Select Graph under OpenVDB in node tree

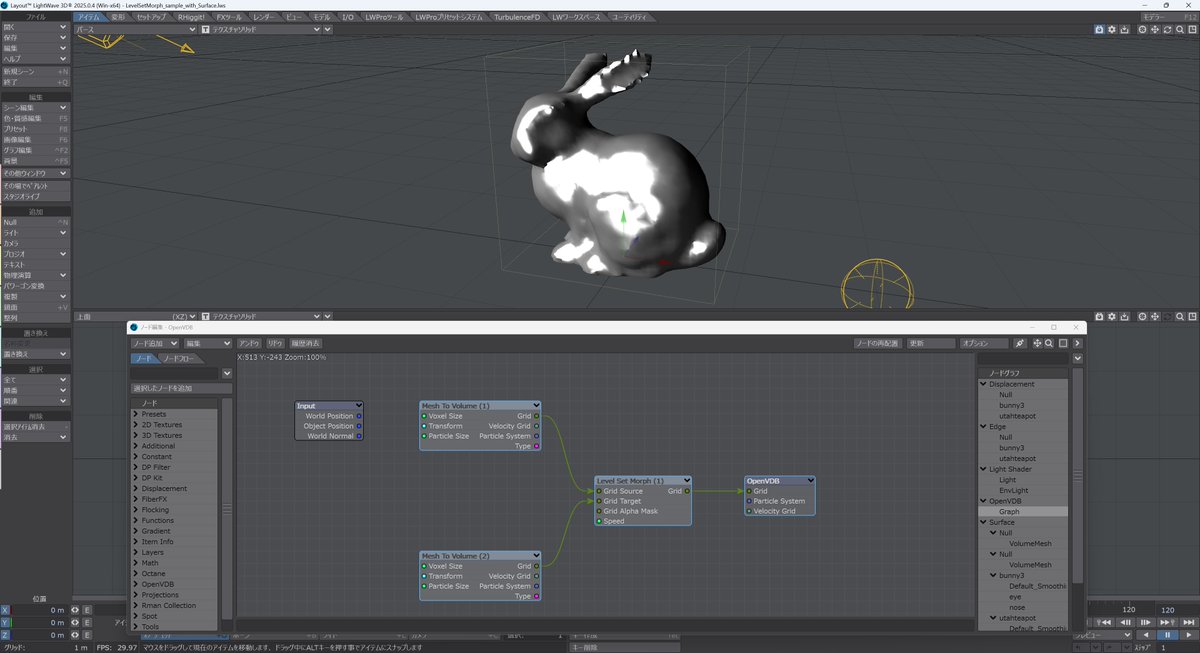point(1023,511)
